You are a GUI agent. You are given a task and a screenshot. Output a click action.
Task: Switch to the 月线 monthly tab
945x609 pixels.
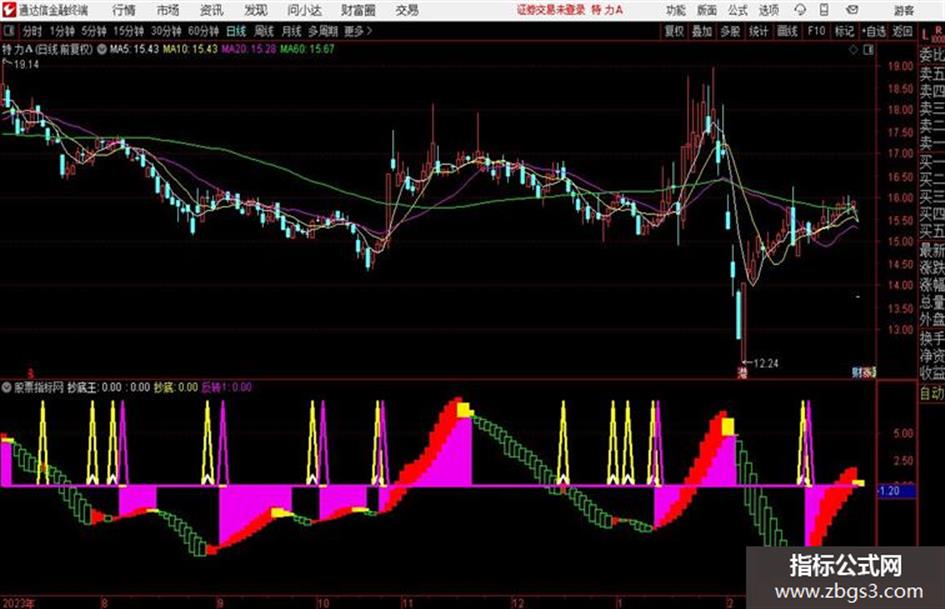(292, 31)
